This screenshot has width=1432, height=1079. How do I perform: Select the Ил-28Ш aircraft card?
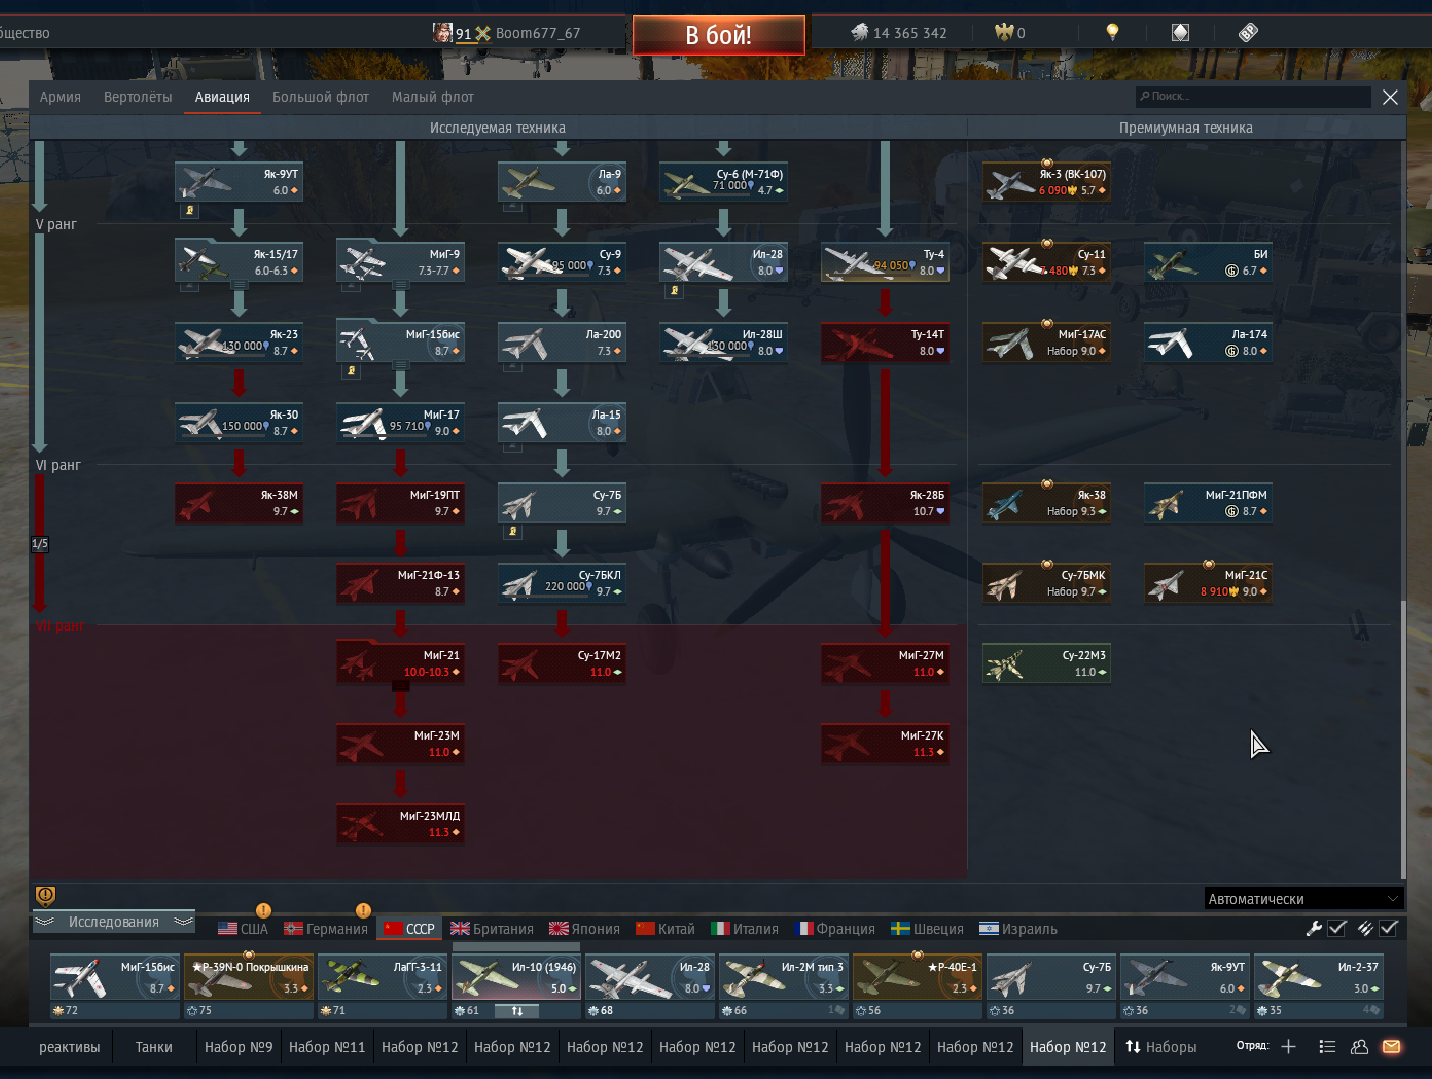723,342
